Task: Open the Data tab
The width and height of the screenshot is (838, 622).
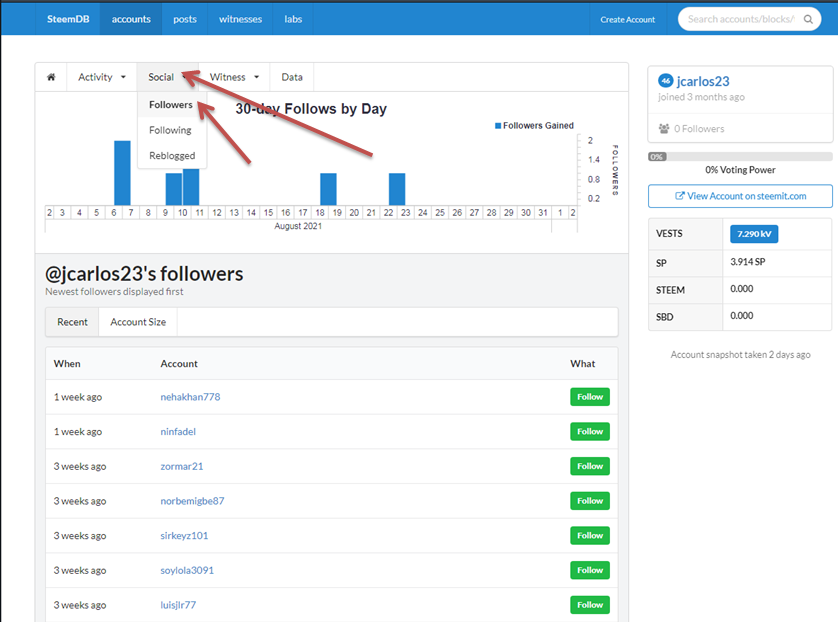Action: [x=292, y=77]
